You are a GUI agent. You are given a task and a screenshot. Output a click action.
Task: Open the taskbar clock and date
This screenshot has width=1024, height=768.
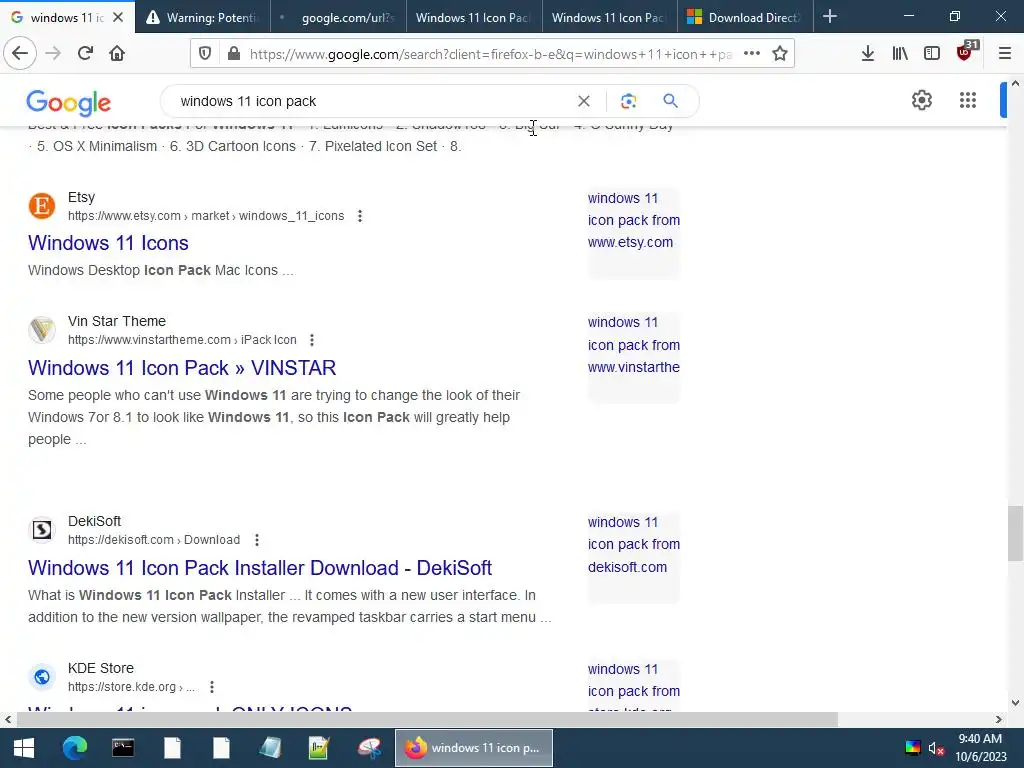(981, 748)
